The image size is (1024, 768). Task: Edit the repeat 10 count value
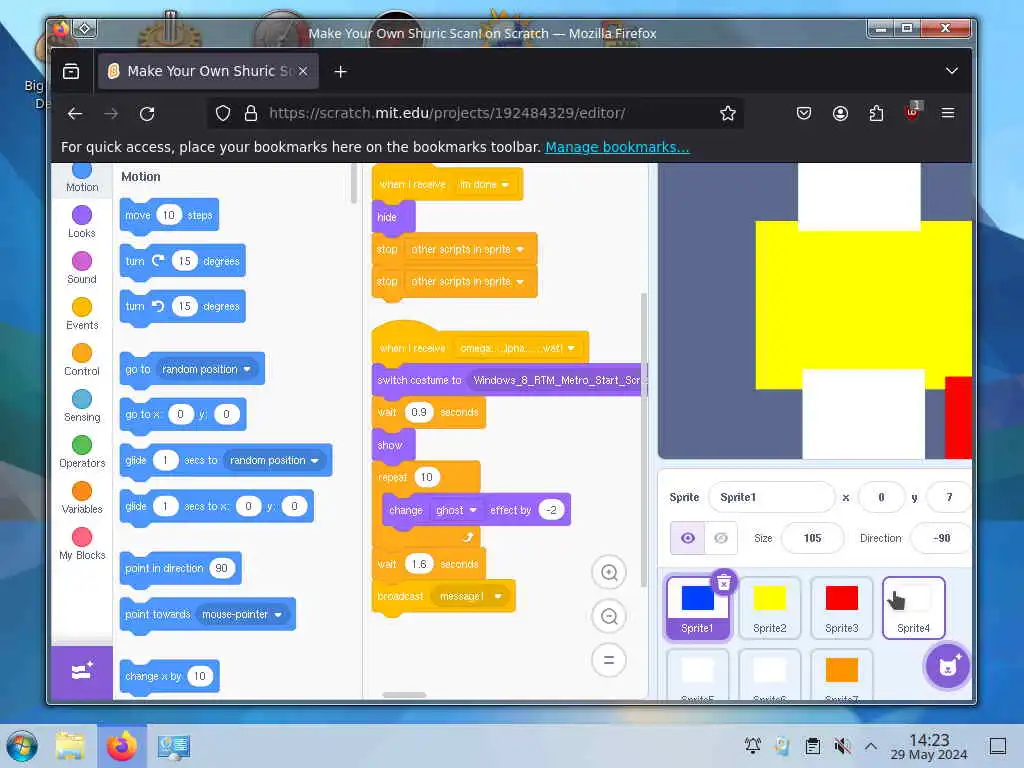426,477
